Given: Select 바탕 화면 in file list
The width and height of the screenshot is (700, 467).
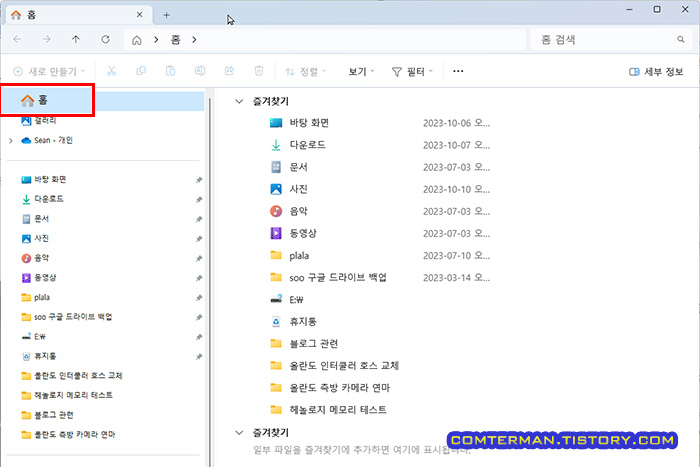Looking at the screenshot, I should 300,123.
